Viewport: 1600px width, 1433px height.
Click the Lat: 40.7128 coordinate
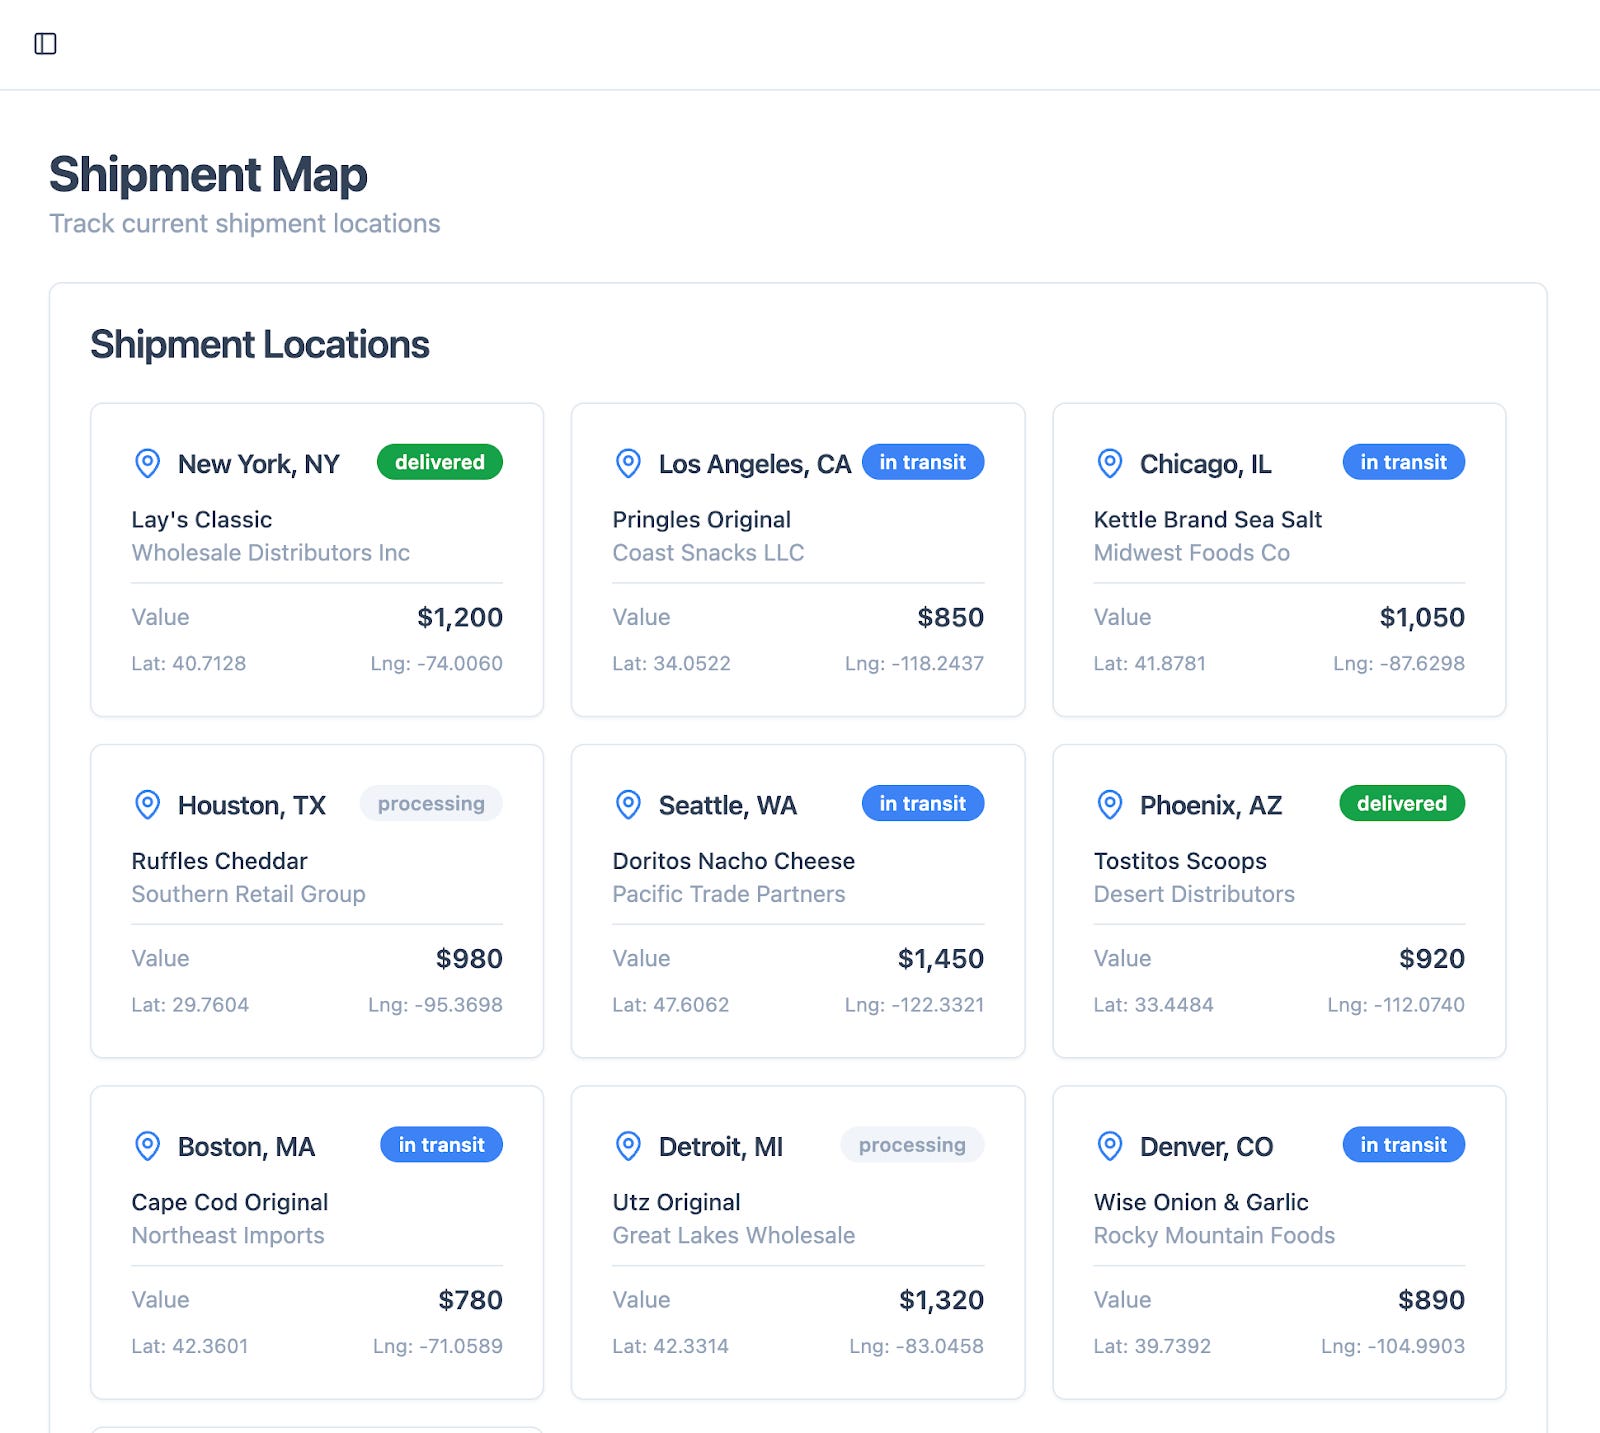[x=189, y=663]
